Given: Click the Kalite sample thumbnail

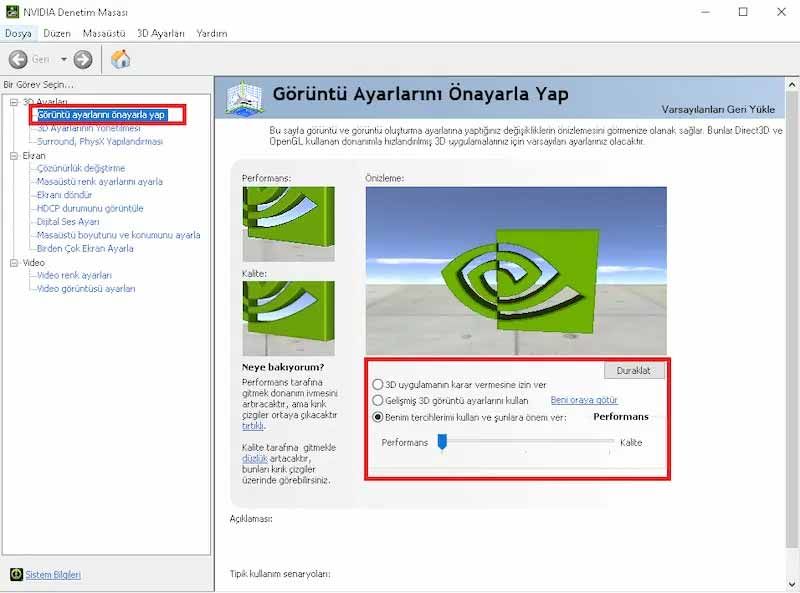Looking at the screenshot, I should click(289, 318).
